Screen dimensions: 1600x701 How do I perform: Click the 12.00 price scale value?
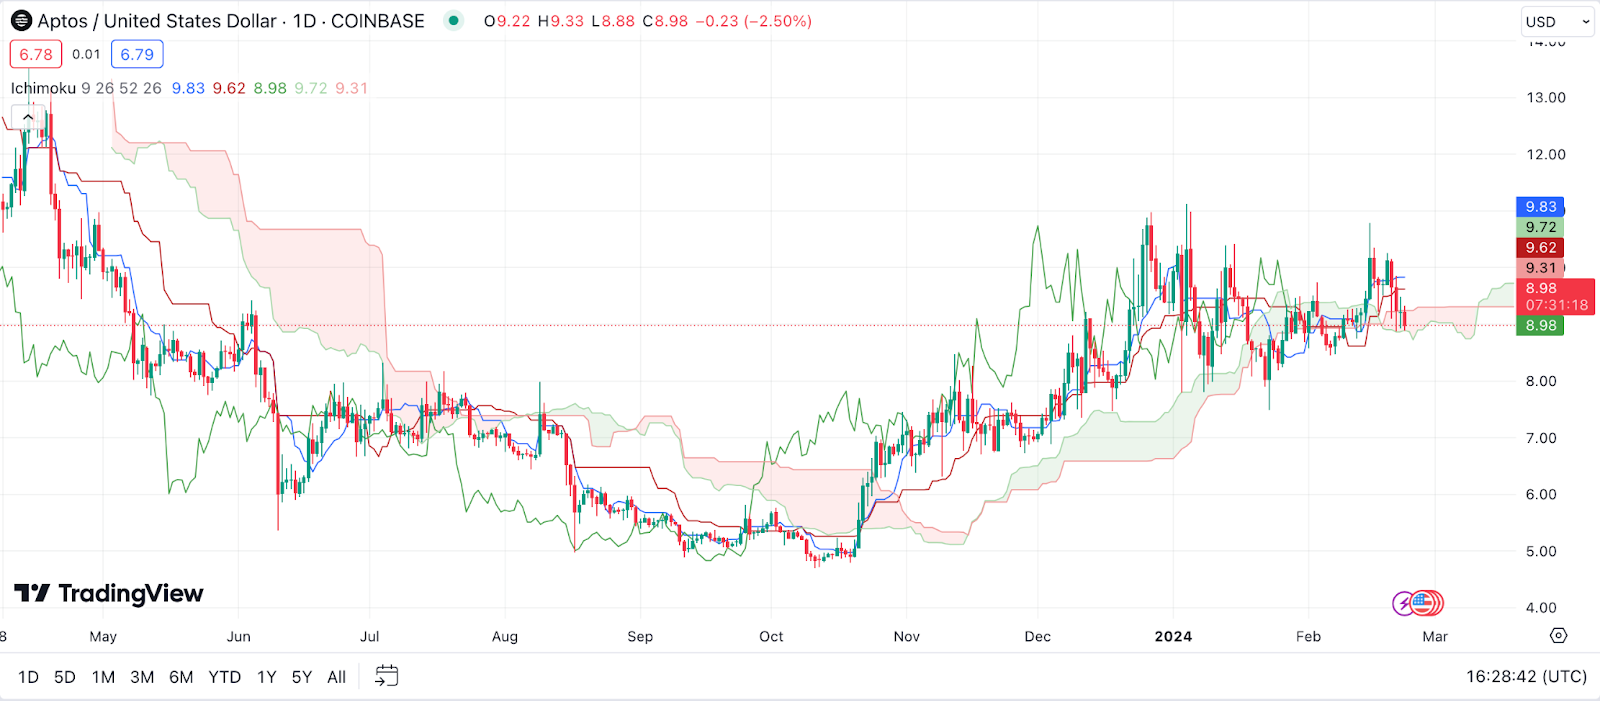(1546, 154)
